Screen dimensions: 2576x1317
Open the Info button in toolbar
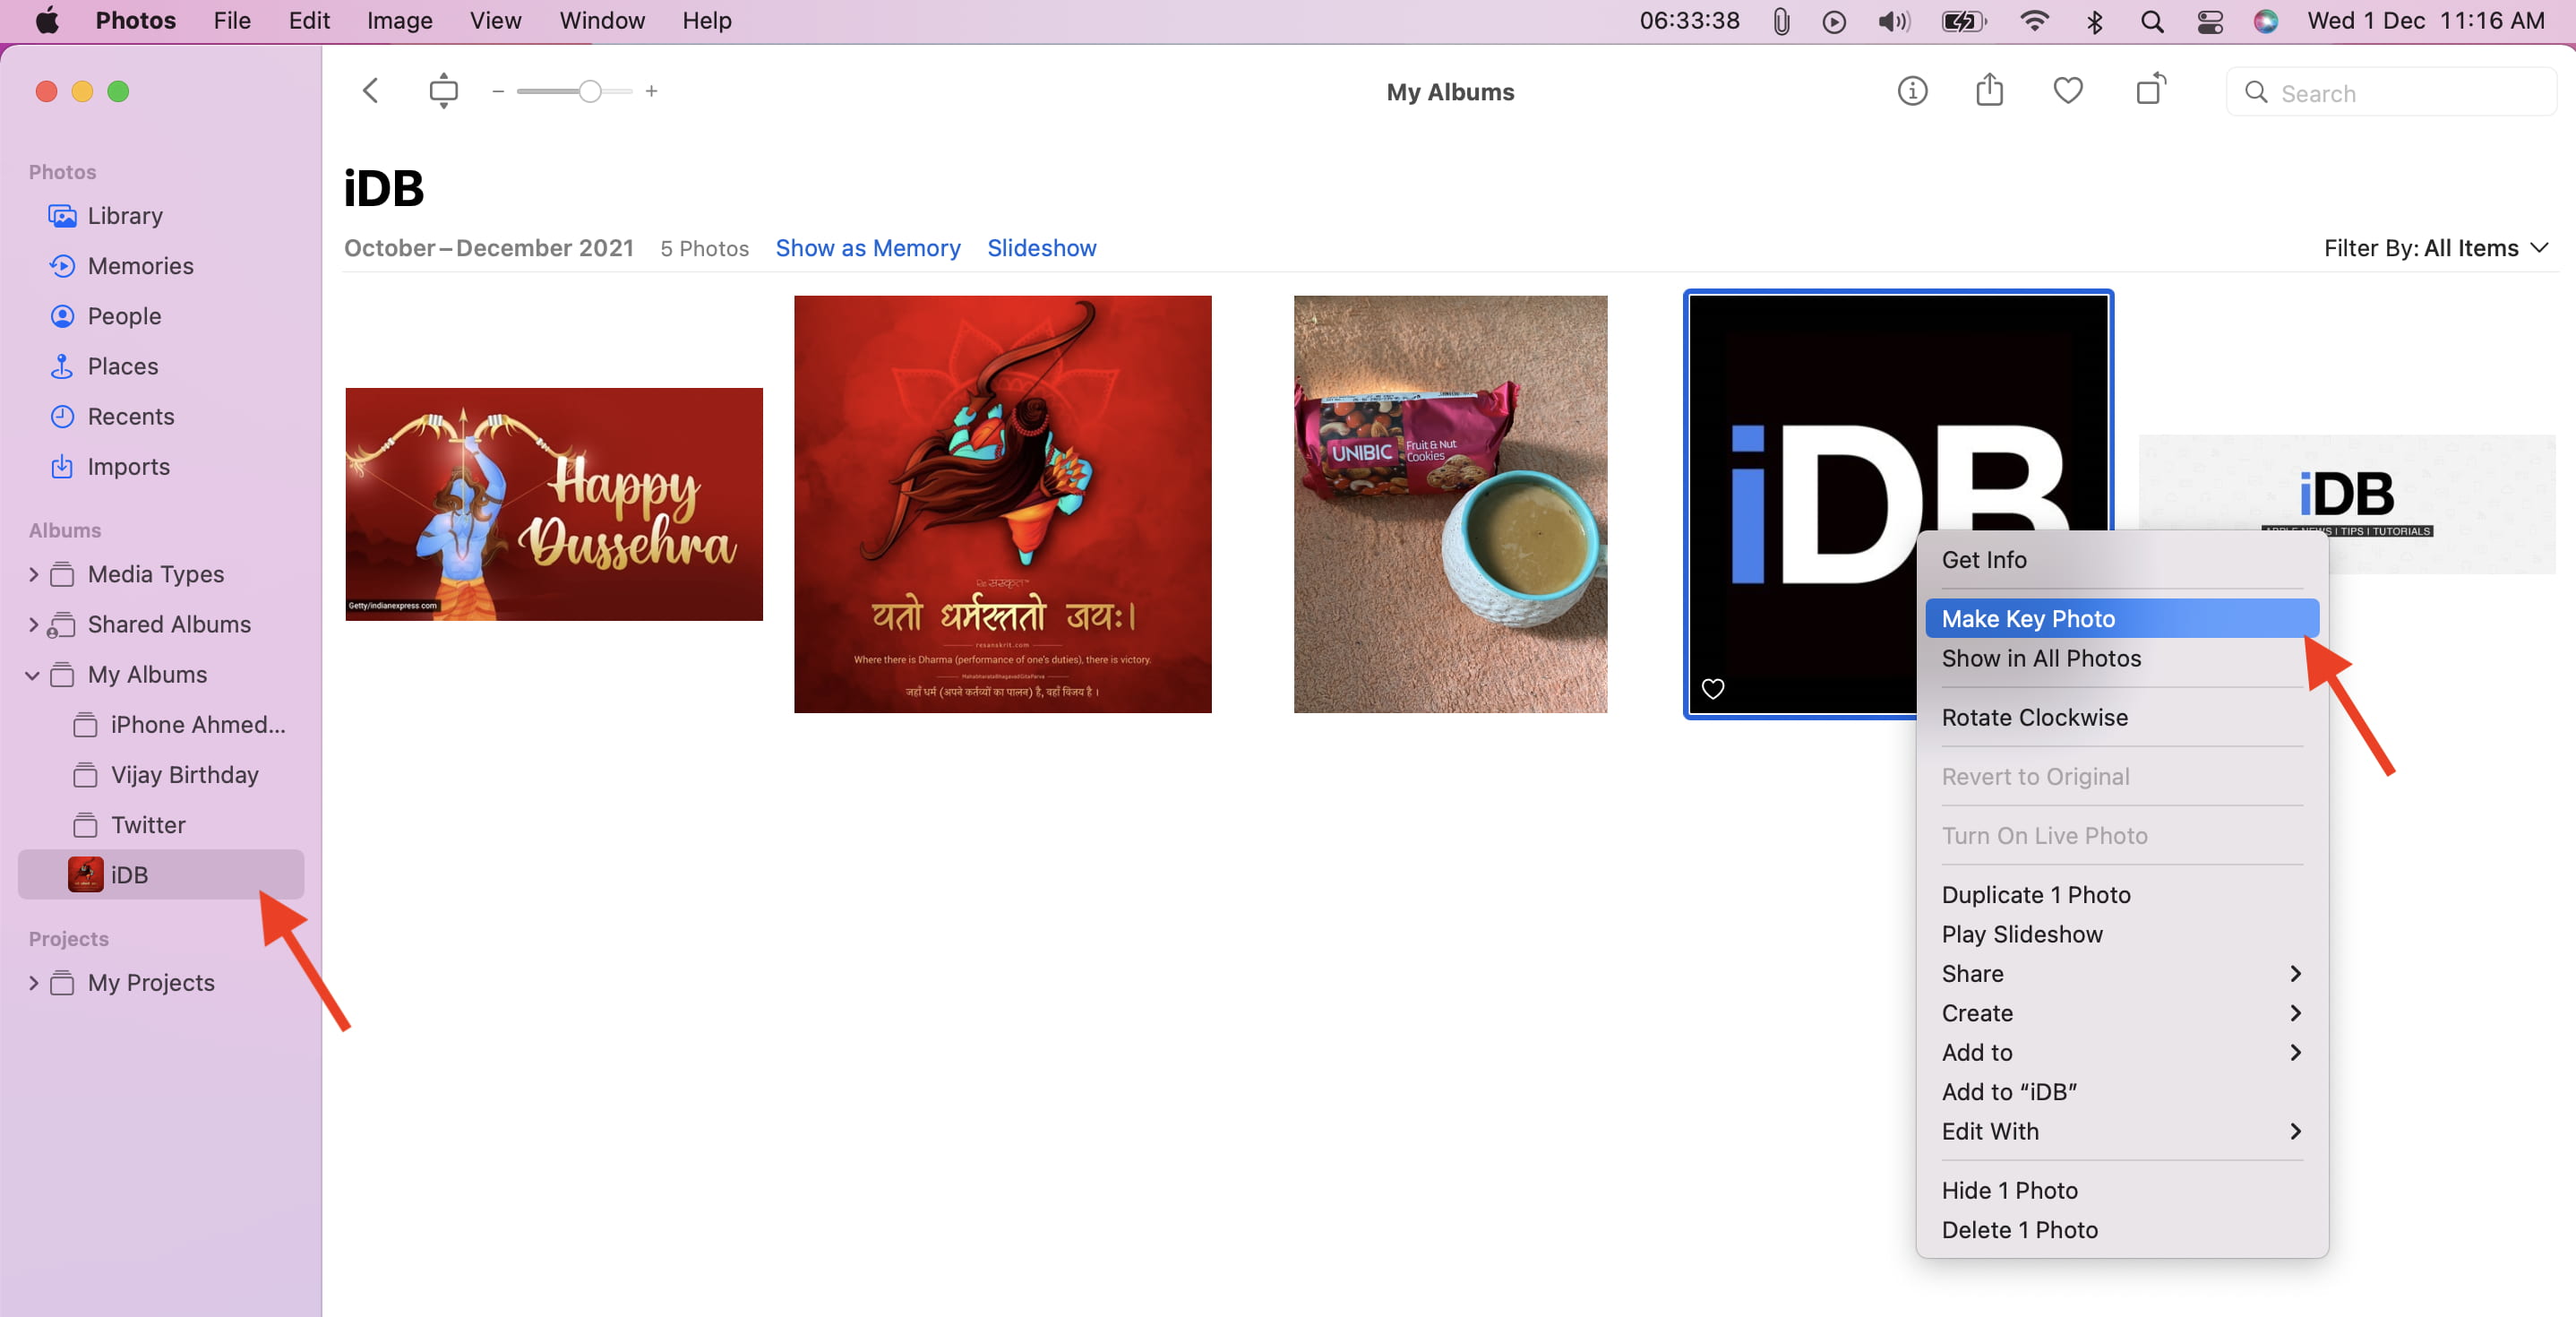coord(1912,91)
